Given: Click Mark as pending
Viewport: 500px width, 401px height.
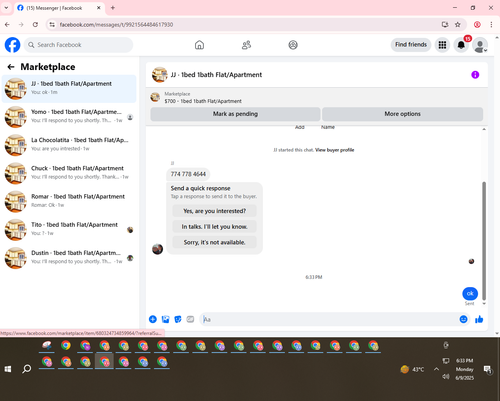Looking at the screenshot, I should point(235,114).
